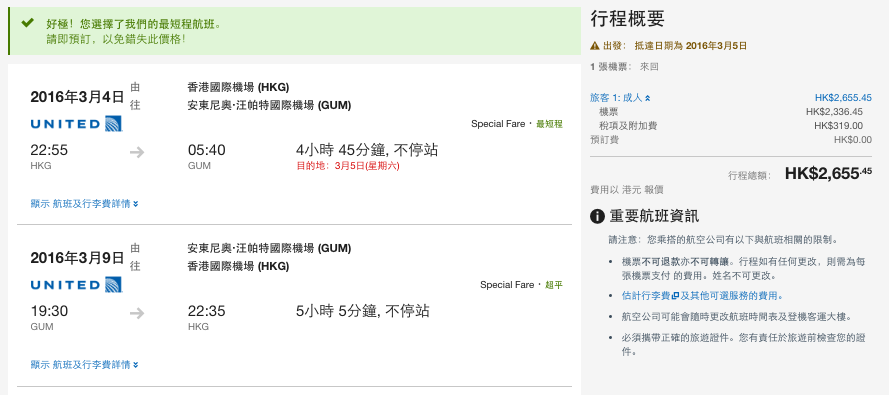The height and width of the screenshot is (395, 889).
Task: Click United logo on March 9 flight
Action: (x=76, y=284)
